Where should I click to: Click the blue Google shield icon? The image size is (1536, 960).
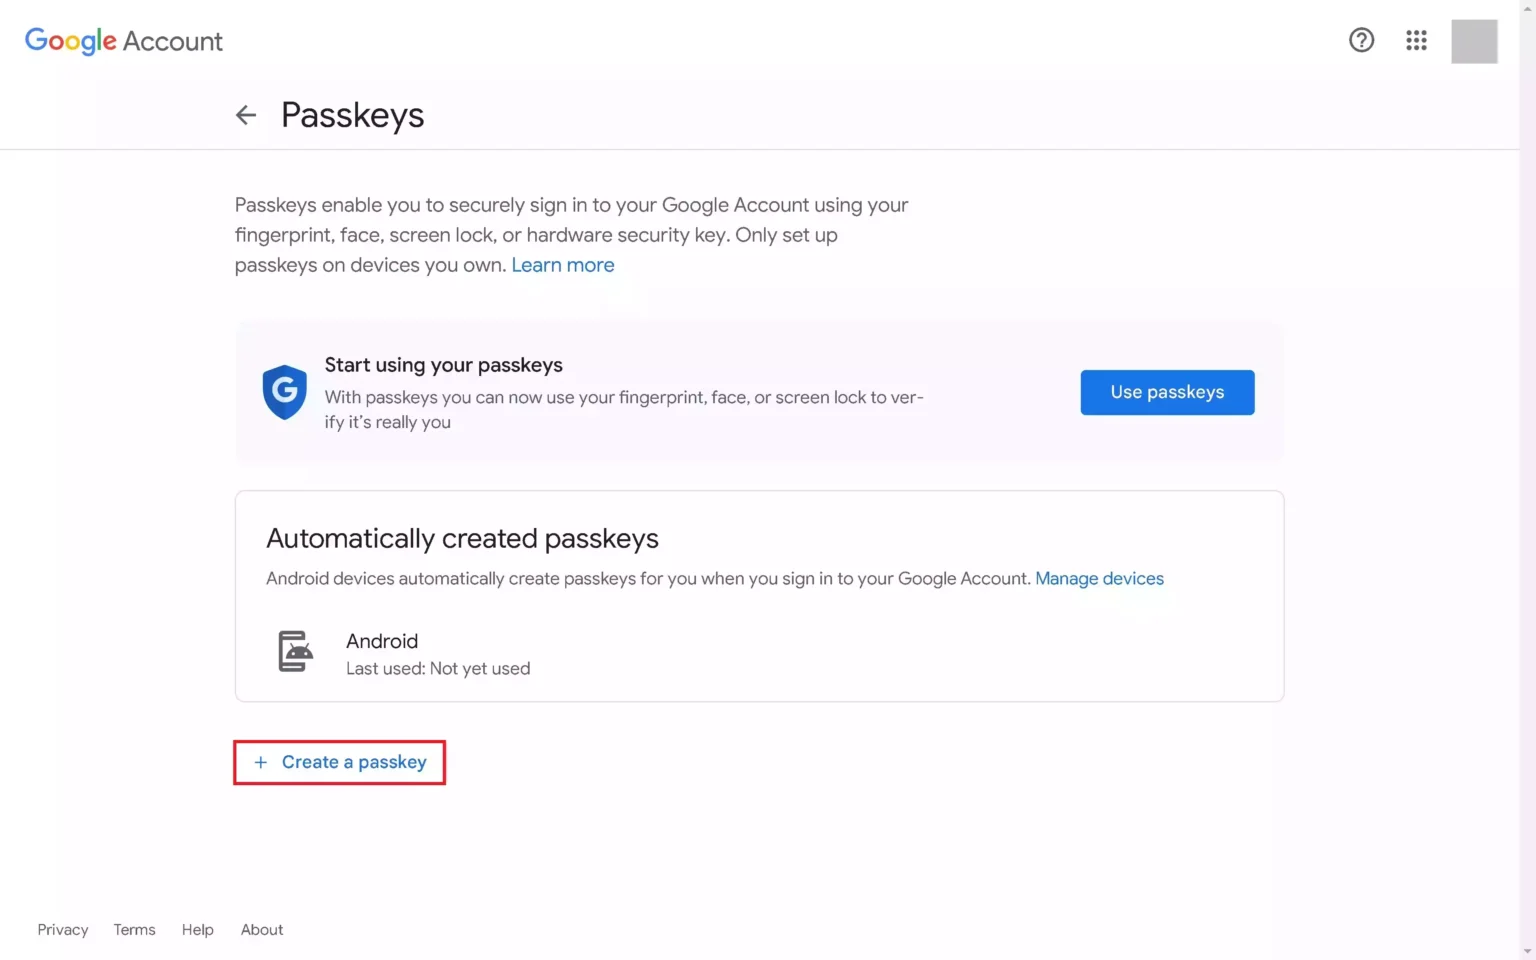284,392
